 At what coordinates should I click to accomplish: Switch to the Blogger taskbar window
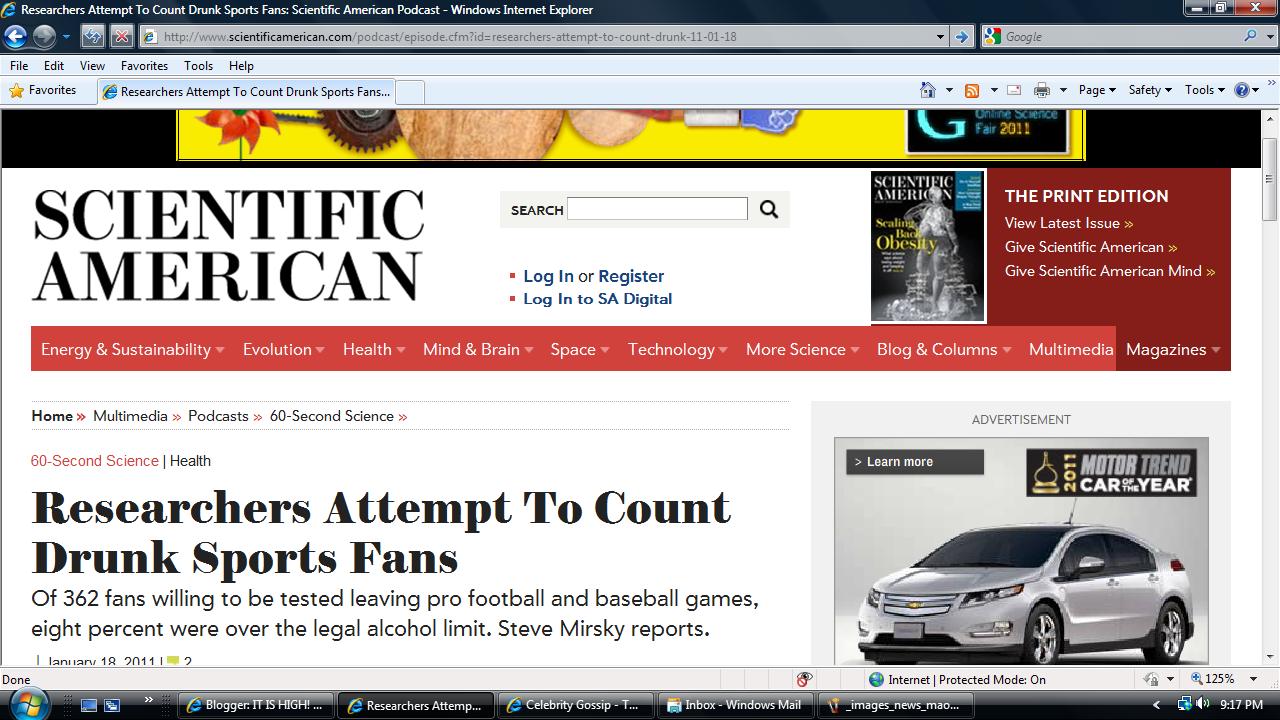pos(254,705)
